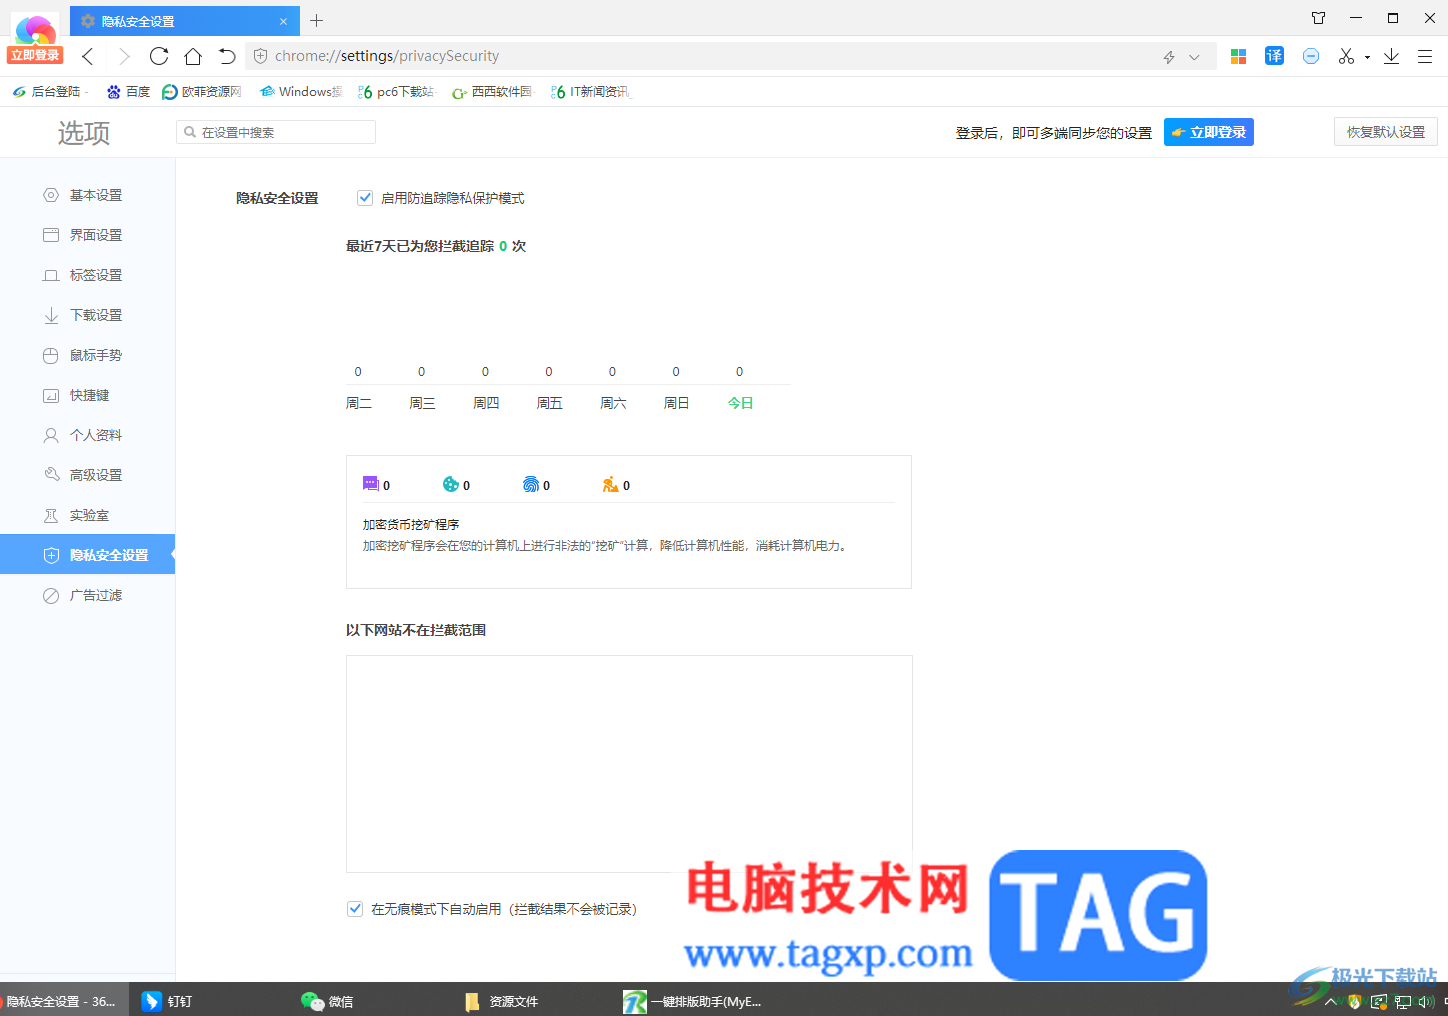Screen dimensions: 1448x1016
Task: Click the cryptocurrency miner blocking icon
Action: tap(609, 485)
